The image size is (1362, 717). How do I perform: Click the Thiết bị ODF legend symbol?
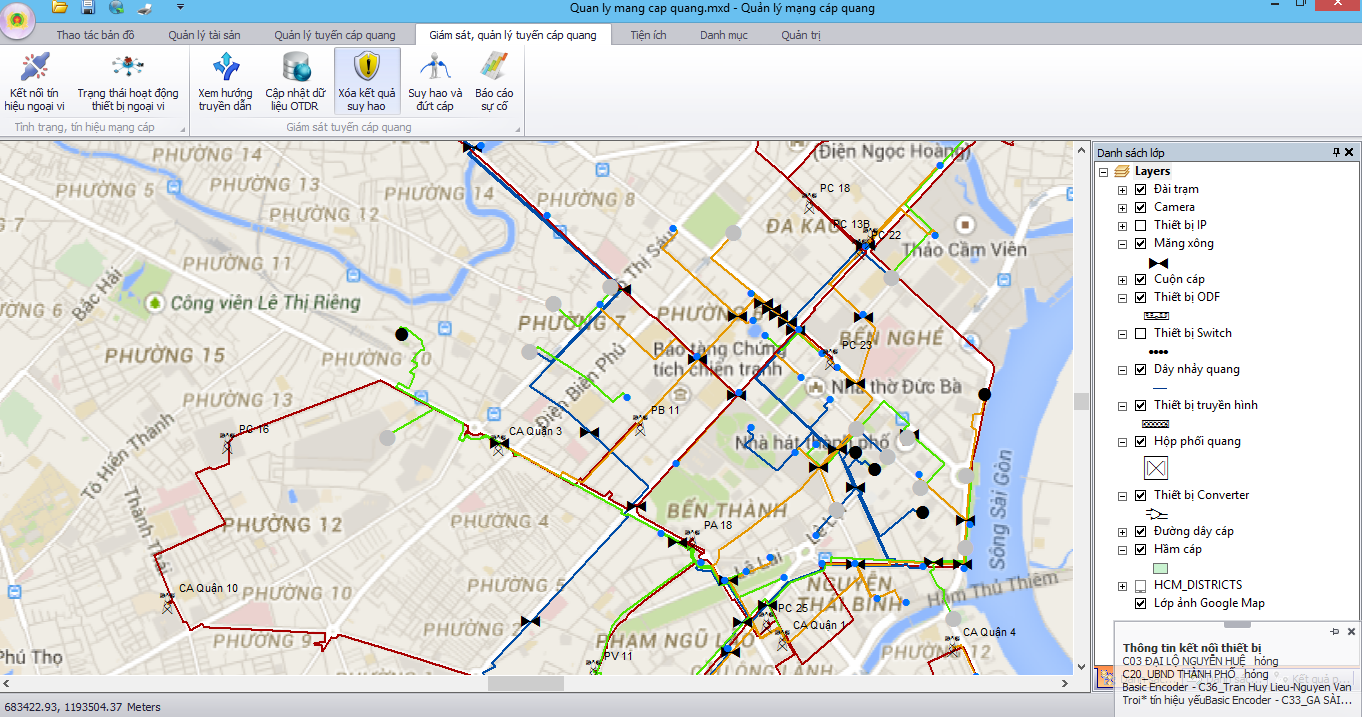1156,315
